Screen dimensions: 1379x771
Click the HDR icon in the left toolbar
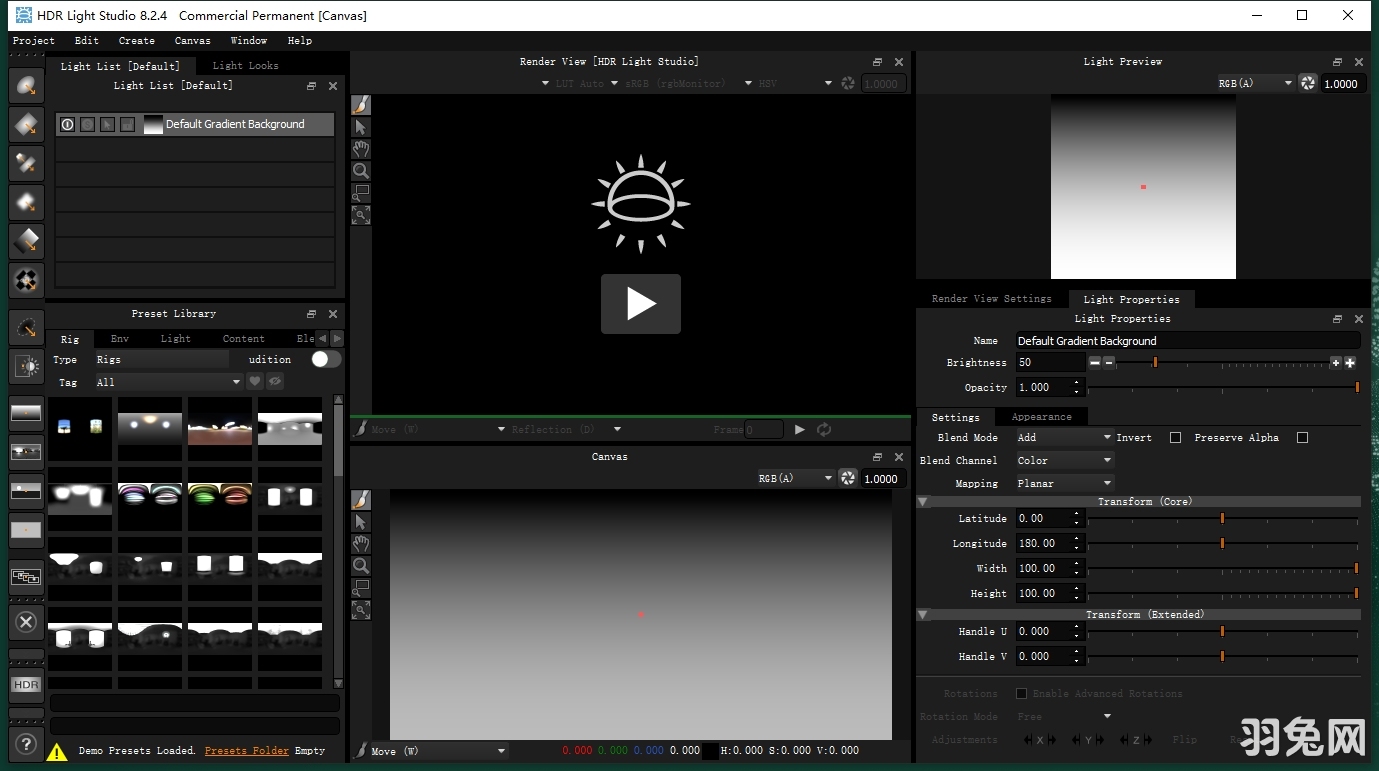(x=25, y=685)
